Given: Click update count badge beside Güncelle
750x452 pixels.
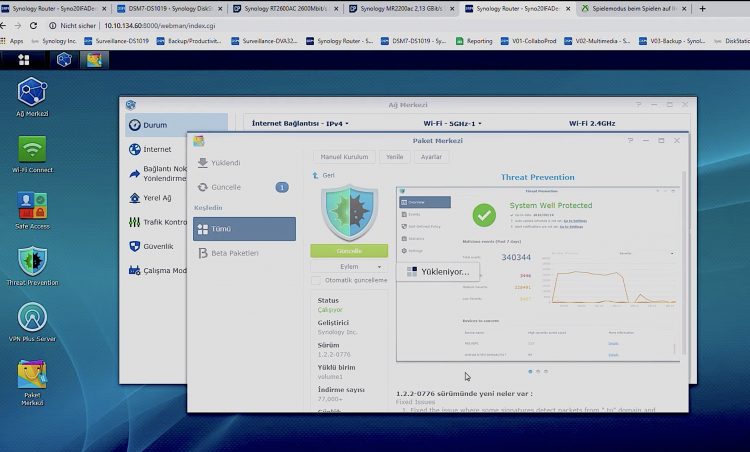Looking at the screenshot, I should [x=282, y=187].
